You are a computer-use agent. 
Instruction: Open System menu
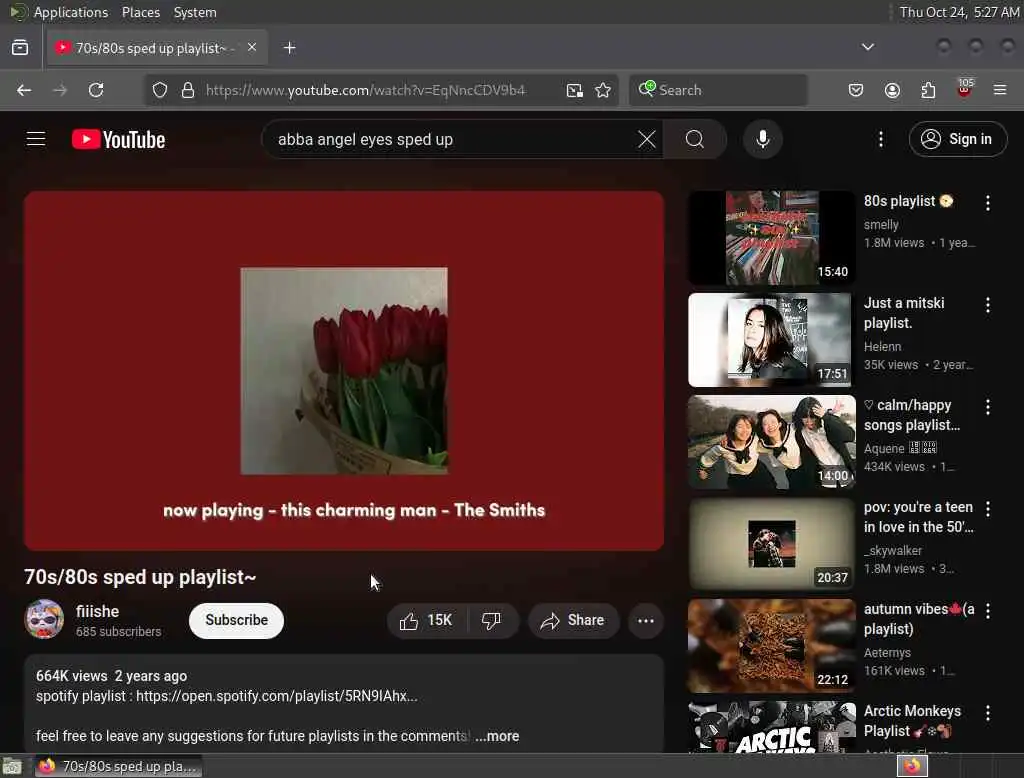click(x=195, y=12)
